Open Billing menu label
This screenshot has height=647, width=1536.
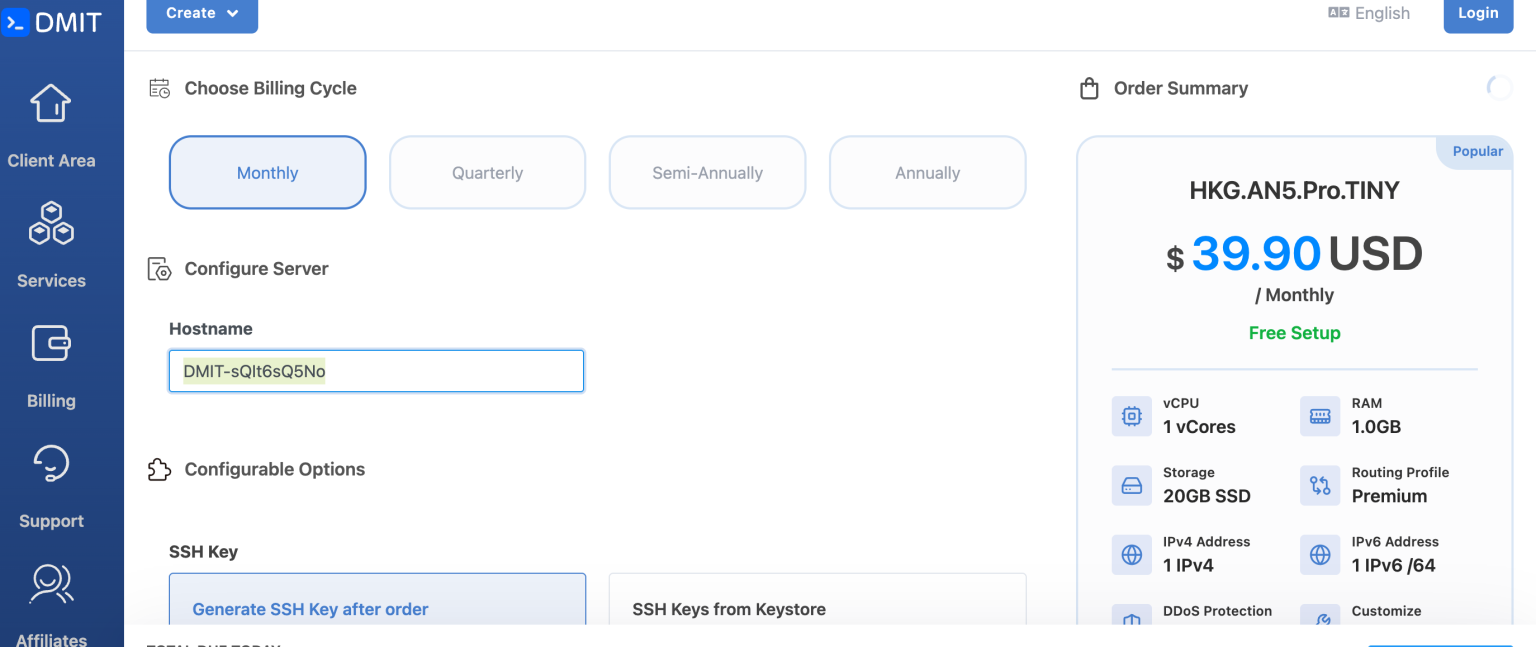(51, 401)
